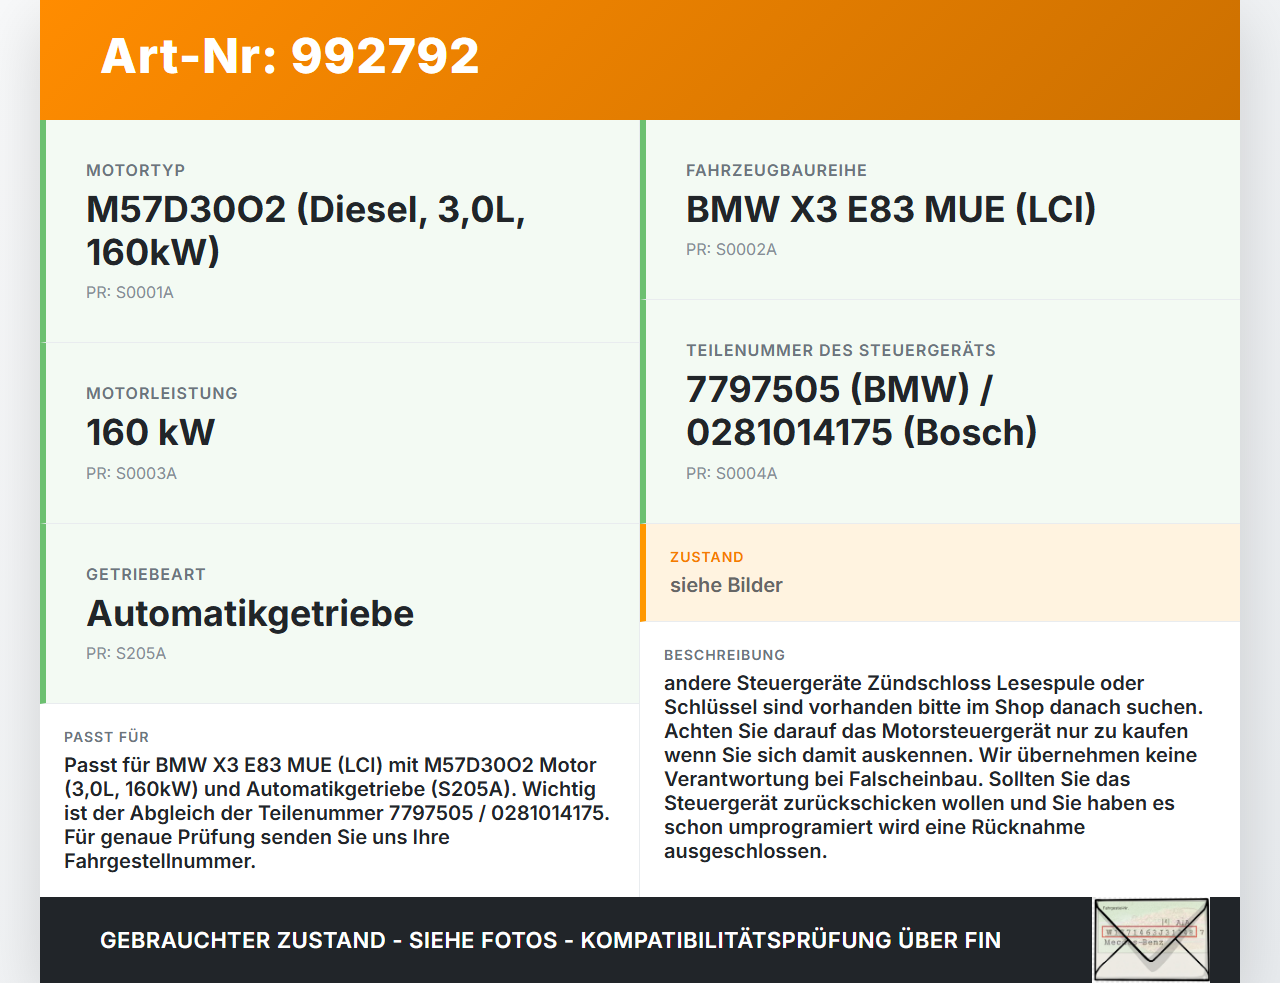
Task: Click the 'TEILENUMMER DES STEUERGERÄTS' label
Action: (841, 350)
